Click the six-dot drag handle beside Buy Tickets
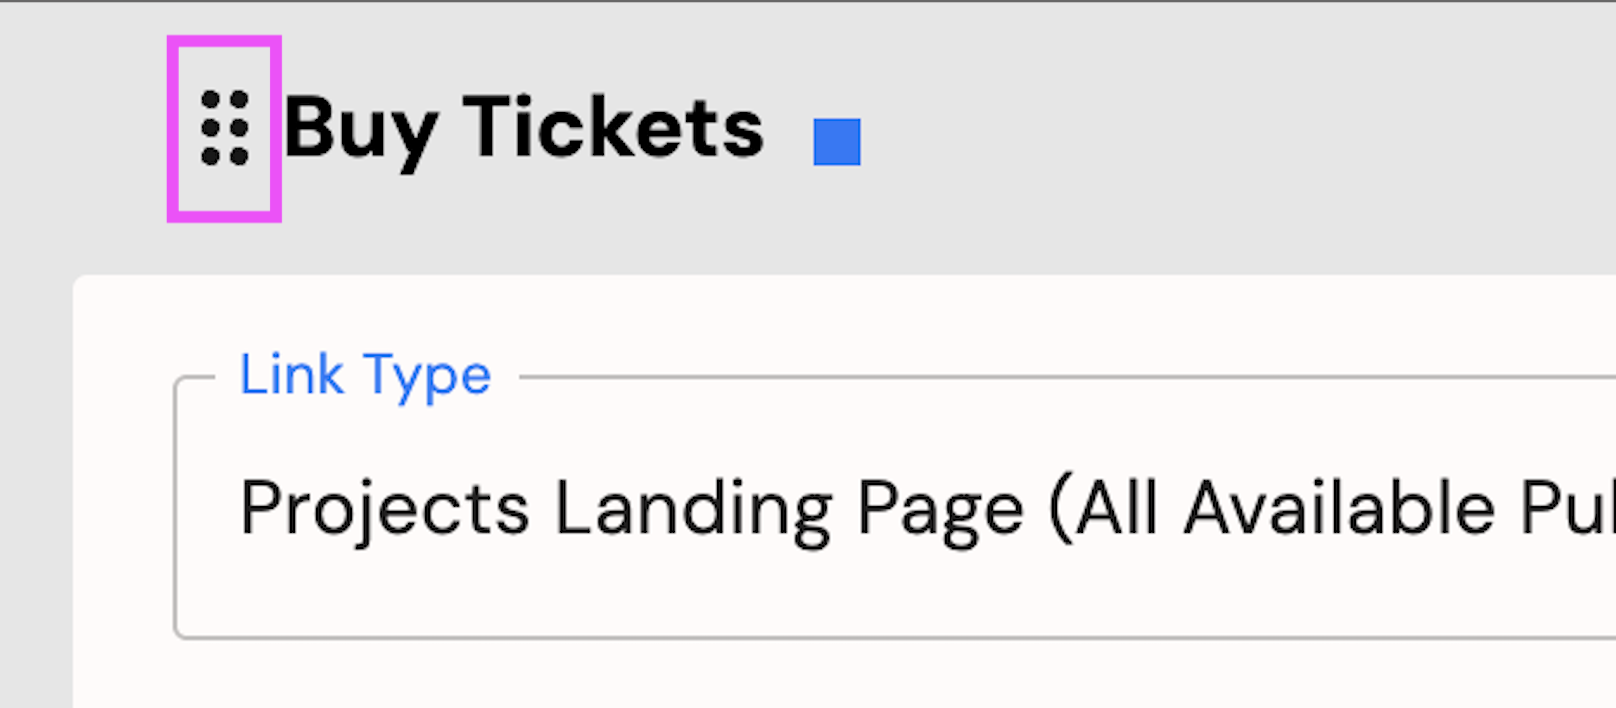The image size is (1616, 708). tap(224, 128)
